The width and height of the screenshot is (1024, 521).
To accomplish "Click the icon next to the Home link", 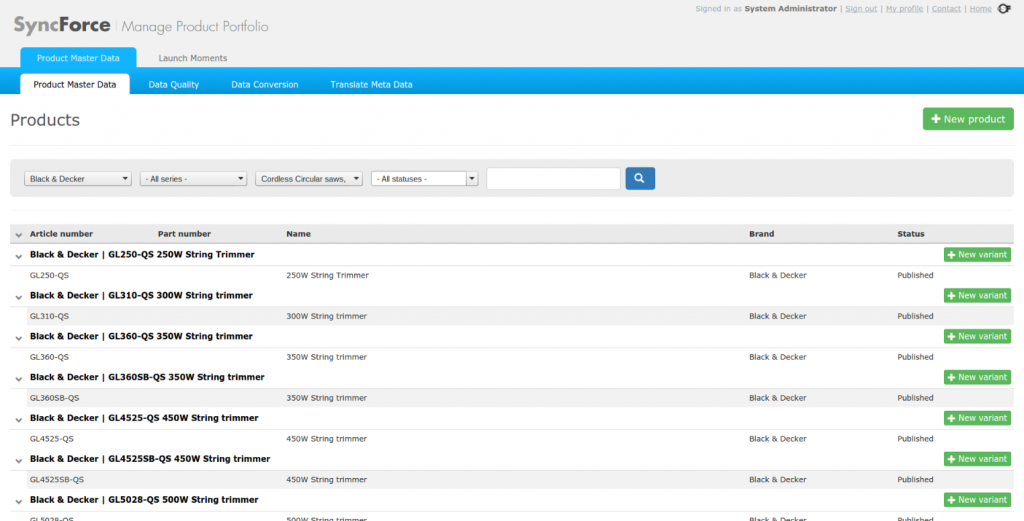I will click(1004, 9).
